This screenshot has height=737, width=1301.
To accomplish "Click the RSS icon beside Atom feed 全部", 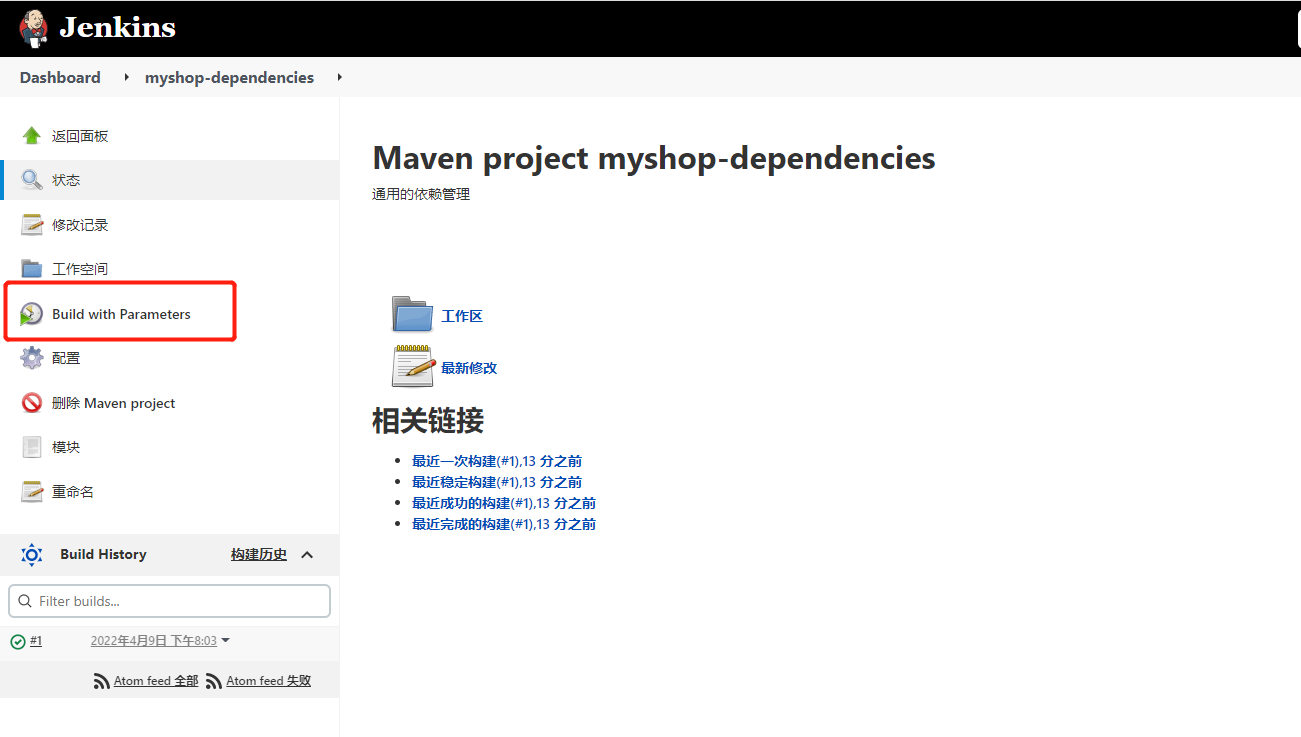I will [102, 681].
